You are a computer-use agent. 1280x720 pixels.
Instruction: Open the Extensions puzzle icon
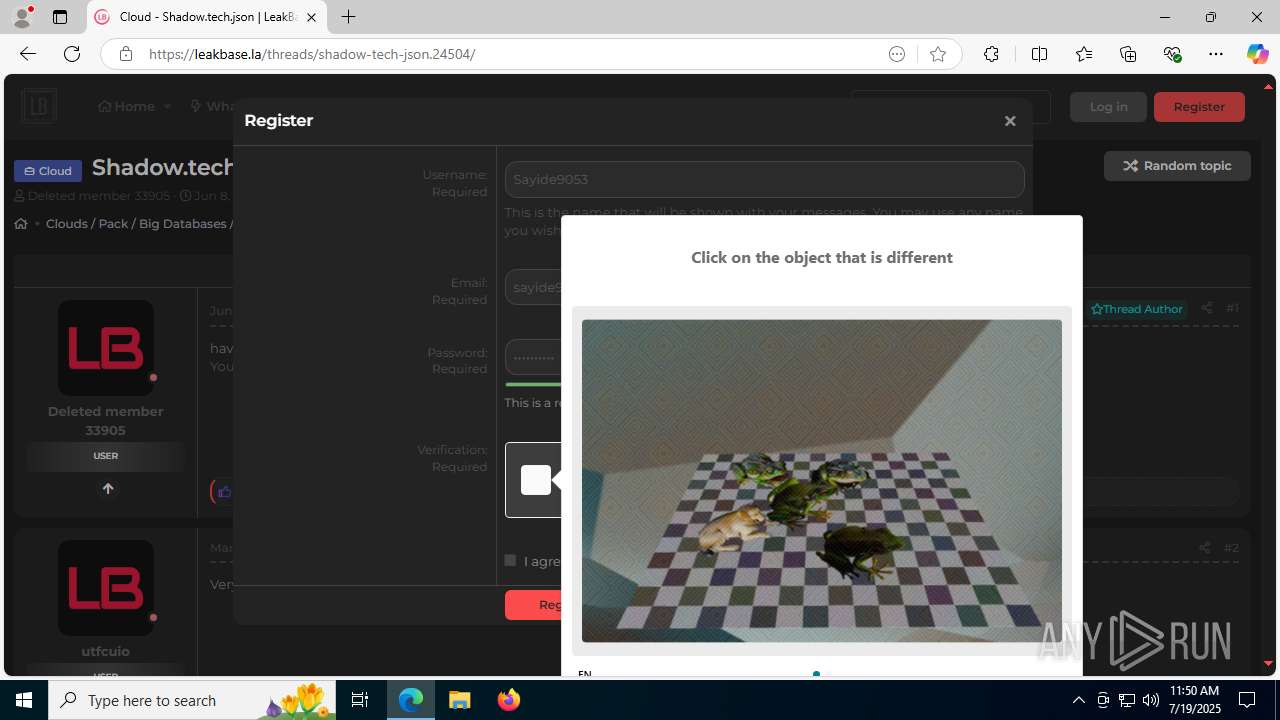coord(991,54)
